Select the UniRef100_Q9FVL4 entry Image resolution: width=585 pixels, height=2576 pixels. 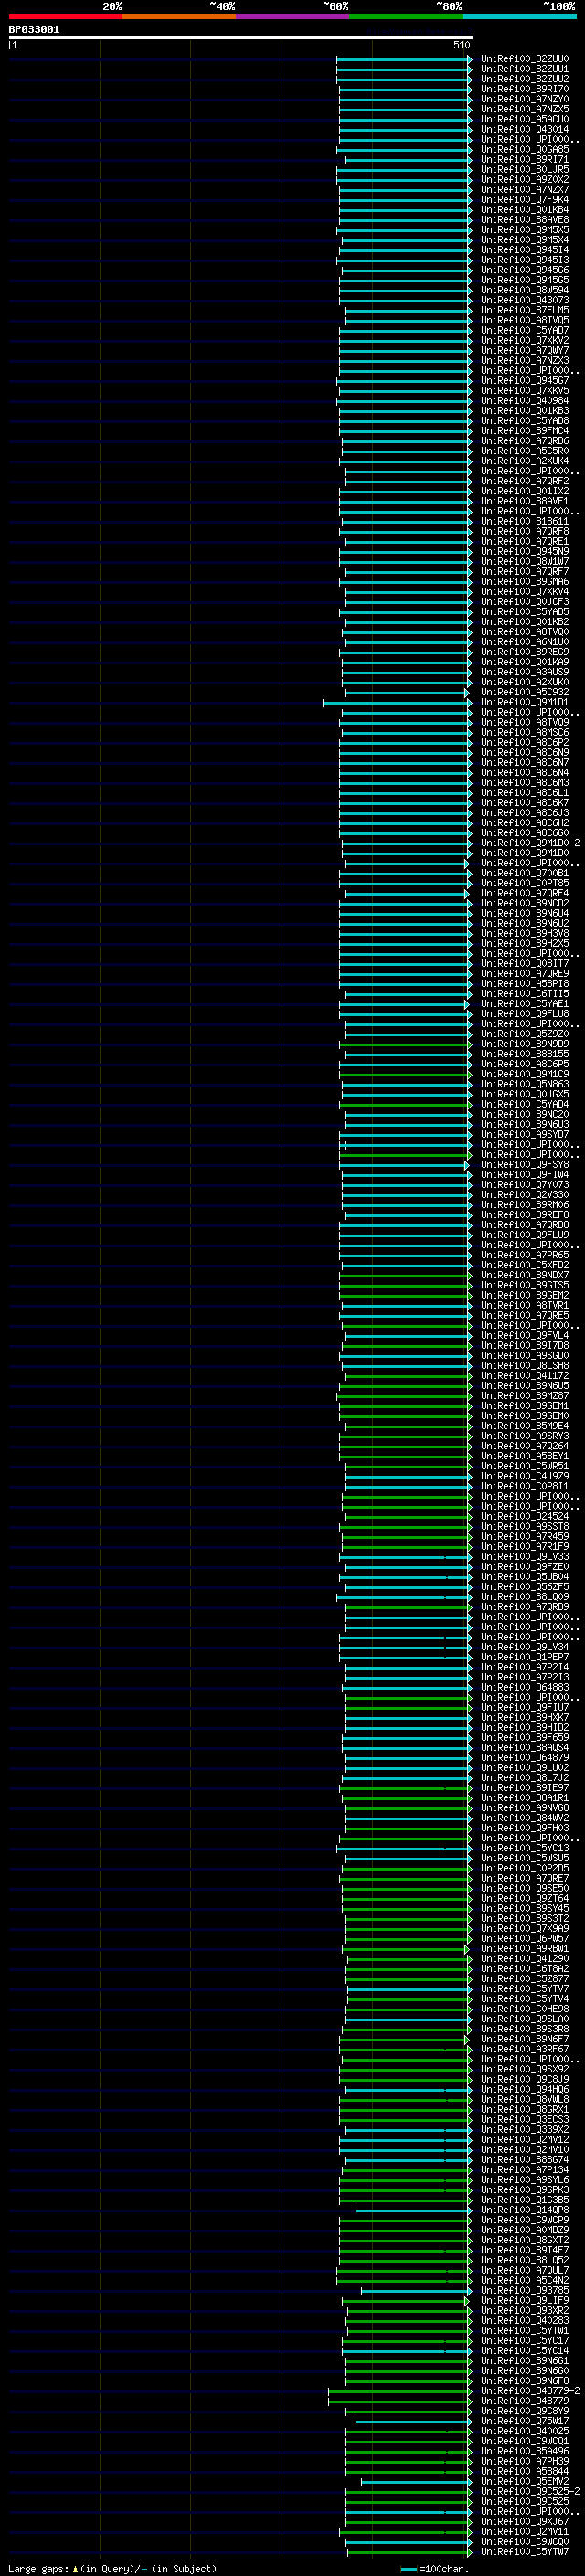(x=524, y=1335)
